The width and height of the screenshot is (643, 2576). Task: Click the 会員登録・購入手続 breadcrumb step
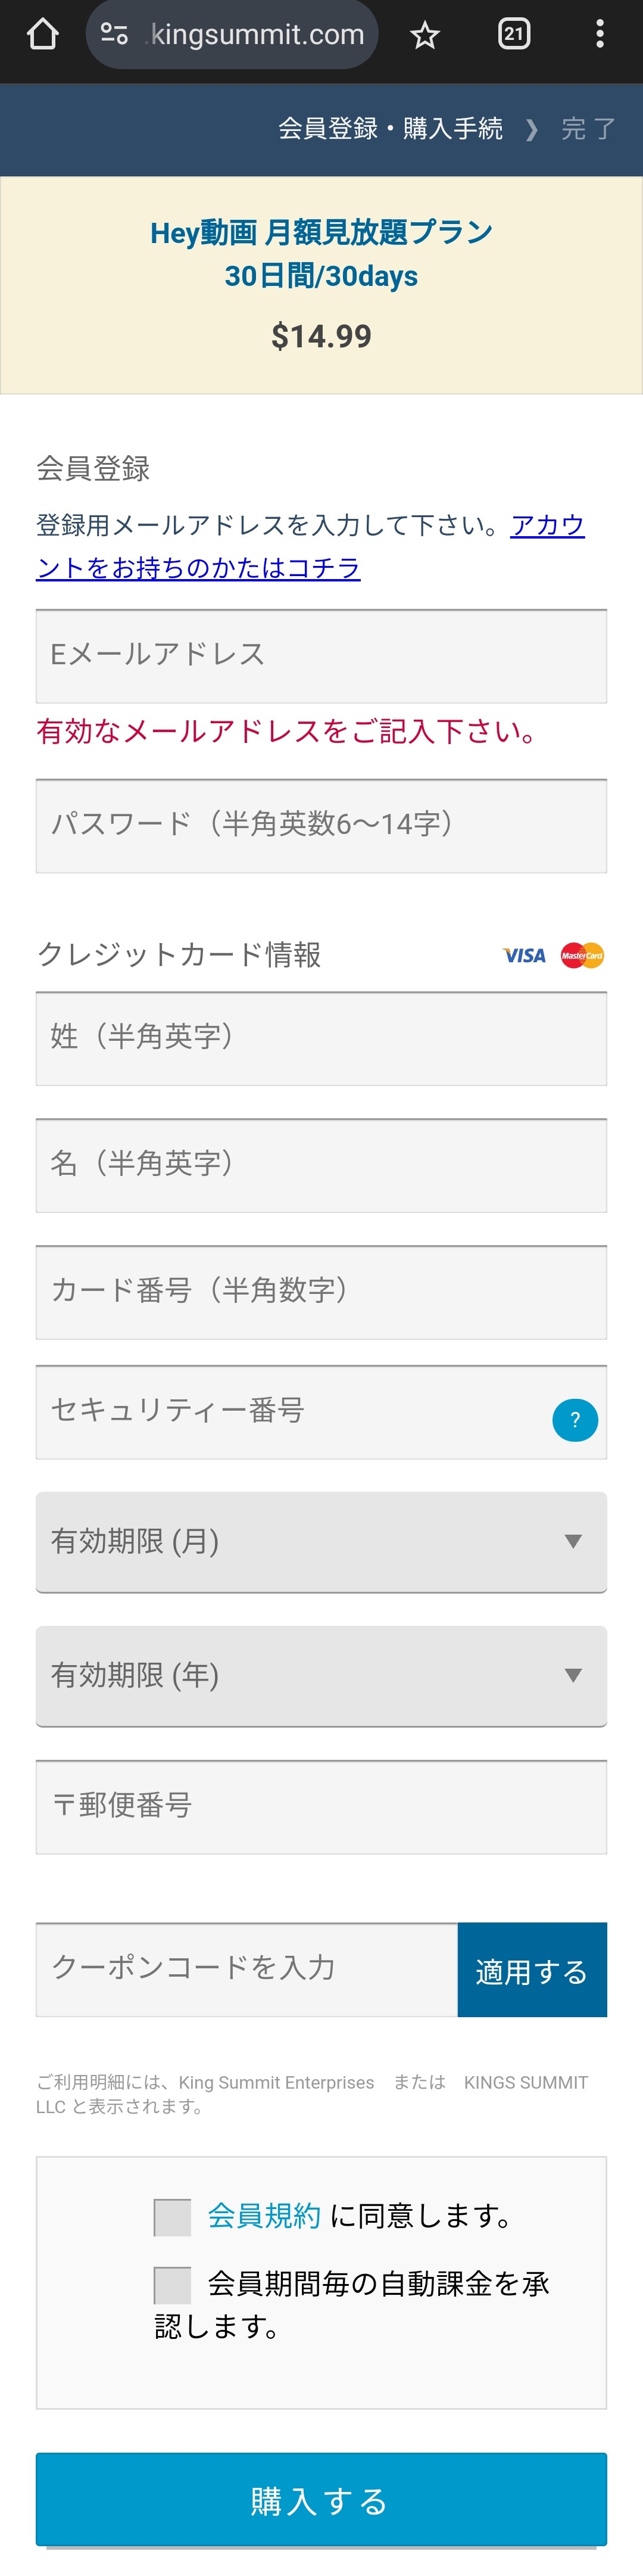tap(390, 129)
